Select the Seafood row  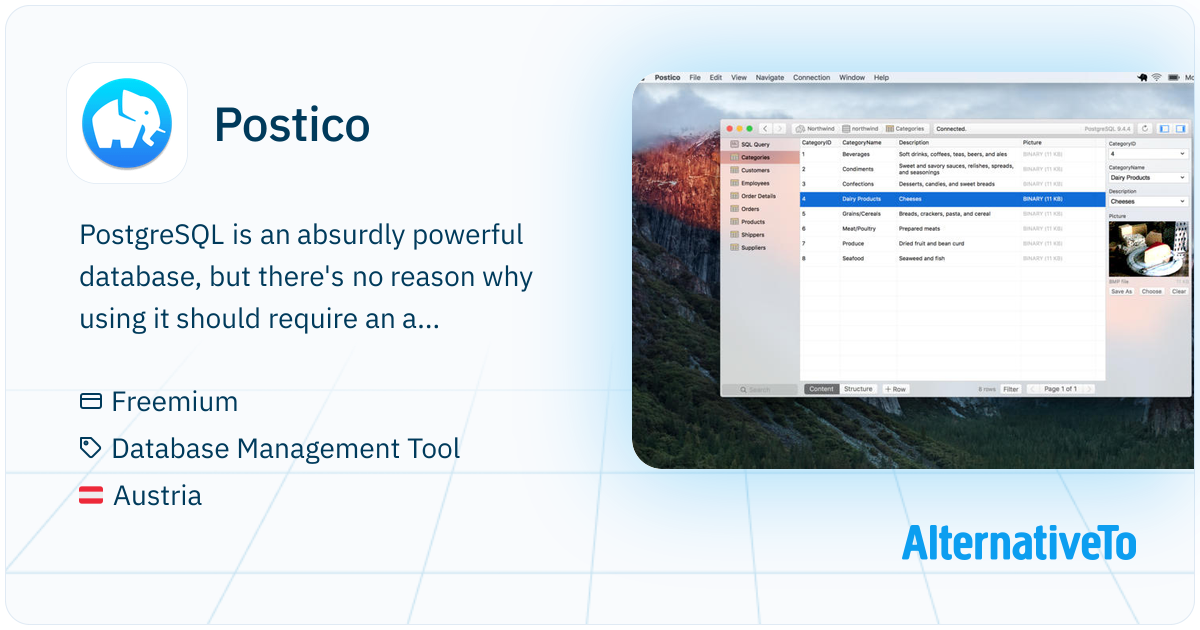(953, 259)
